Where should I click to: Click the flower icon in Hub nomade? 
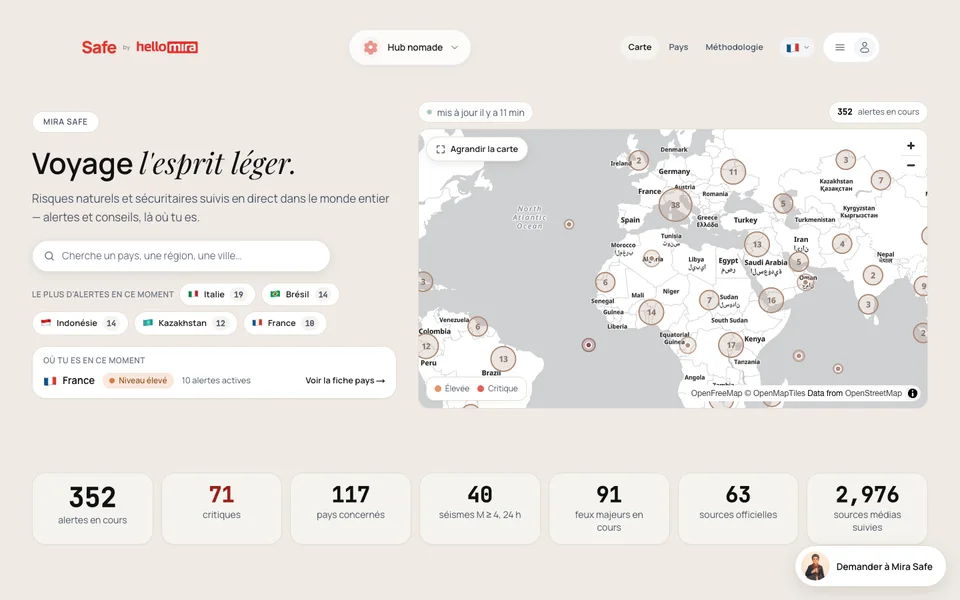370,47
